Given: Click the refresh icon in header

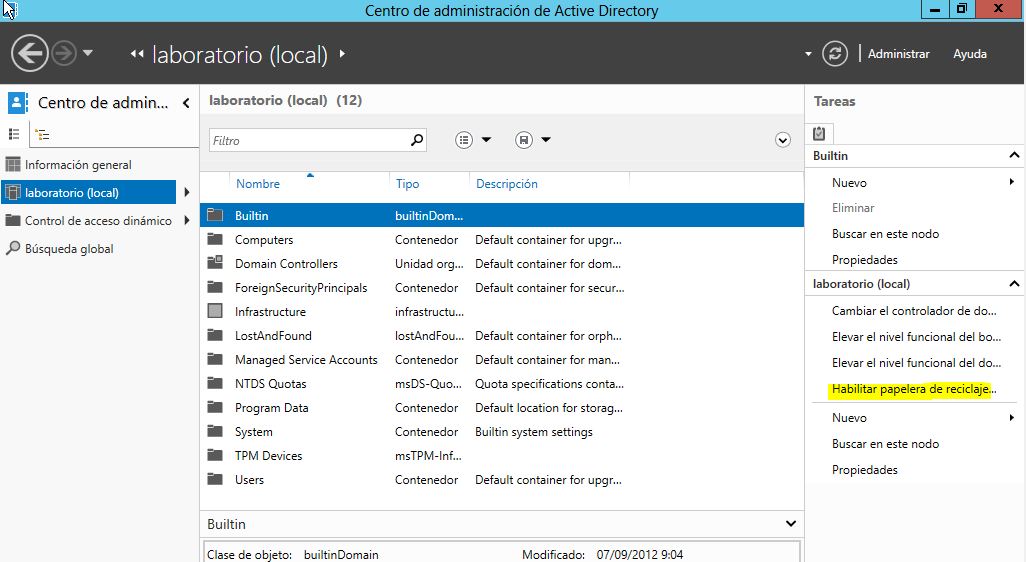Looking at the screenshot, I should click(835, 54).
